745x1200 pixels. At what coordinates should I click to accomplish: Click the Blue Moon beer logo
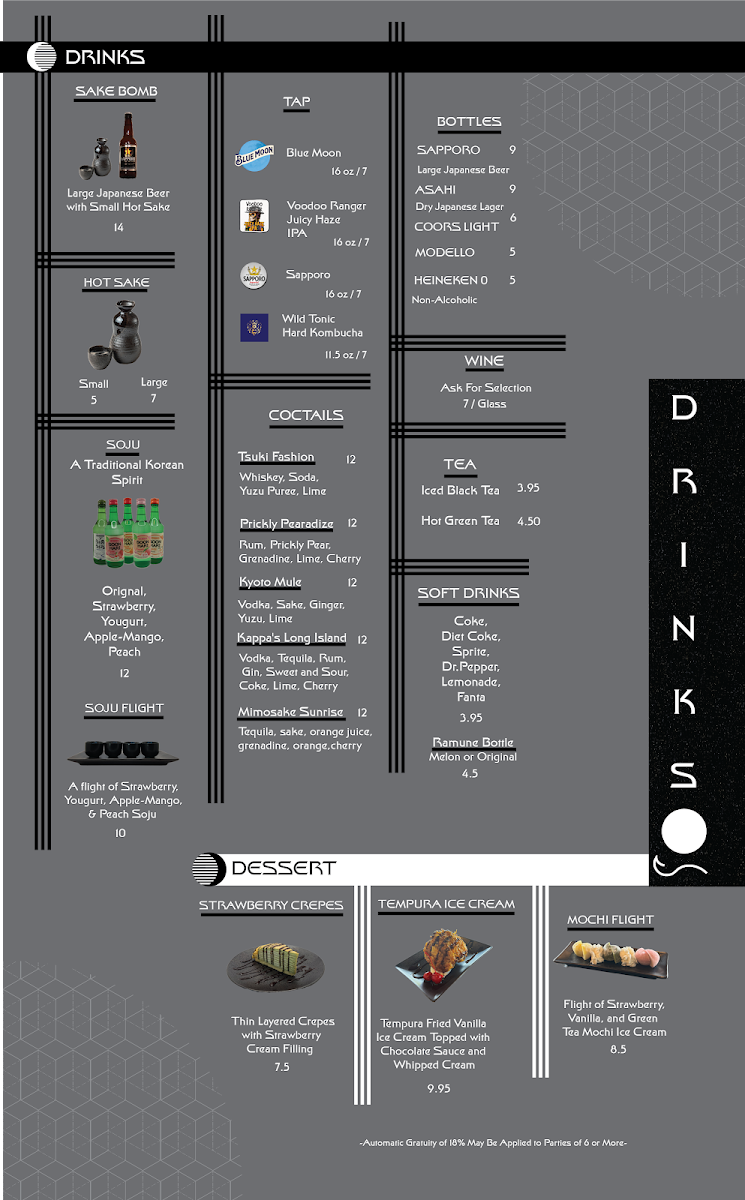[254, 155]
